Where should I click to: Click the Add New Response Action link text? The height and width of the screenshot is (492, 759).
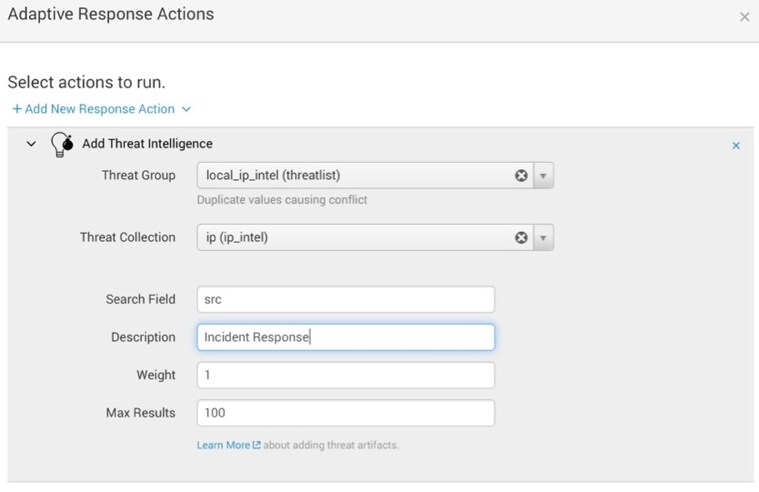[x=100, y=109]
